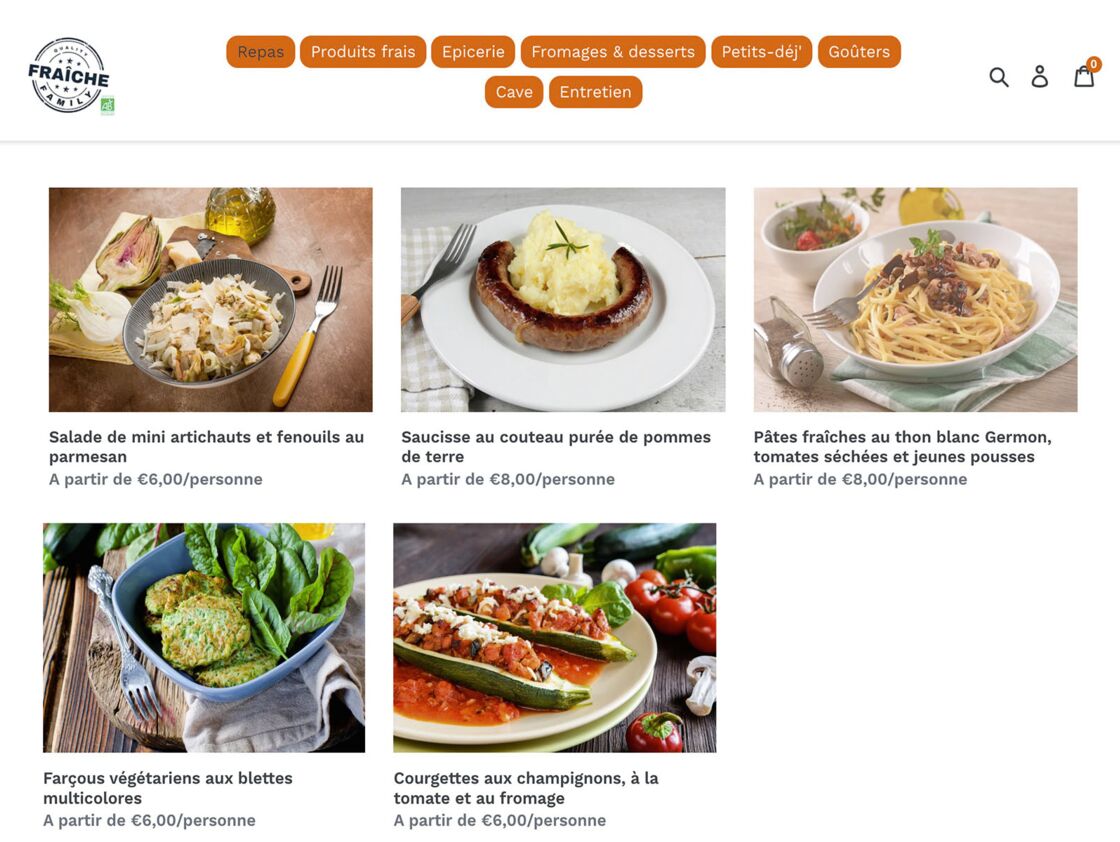This screenshot has width=1120, height=842.
Task: Select the Petits-déj' menu item
Action: point(761,52)
